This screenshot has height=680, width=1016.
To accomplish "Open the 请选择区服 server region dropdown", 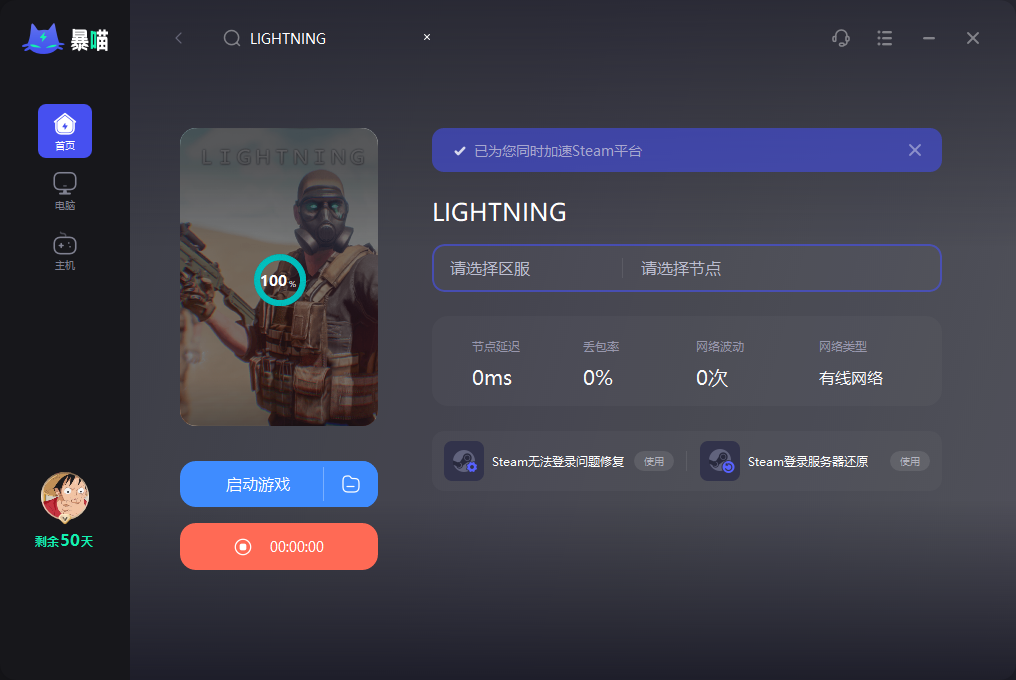I will pos(527,268).
